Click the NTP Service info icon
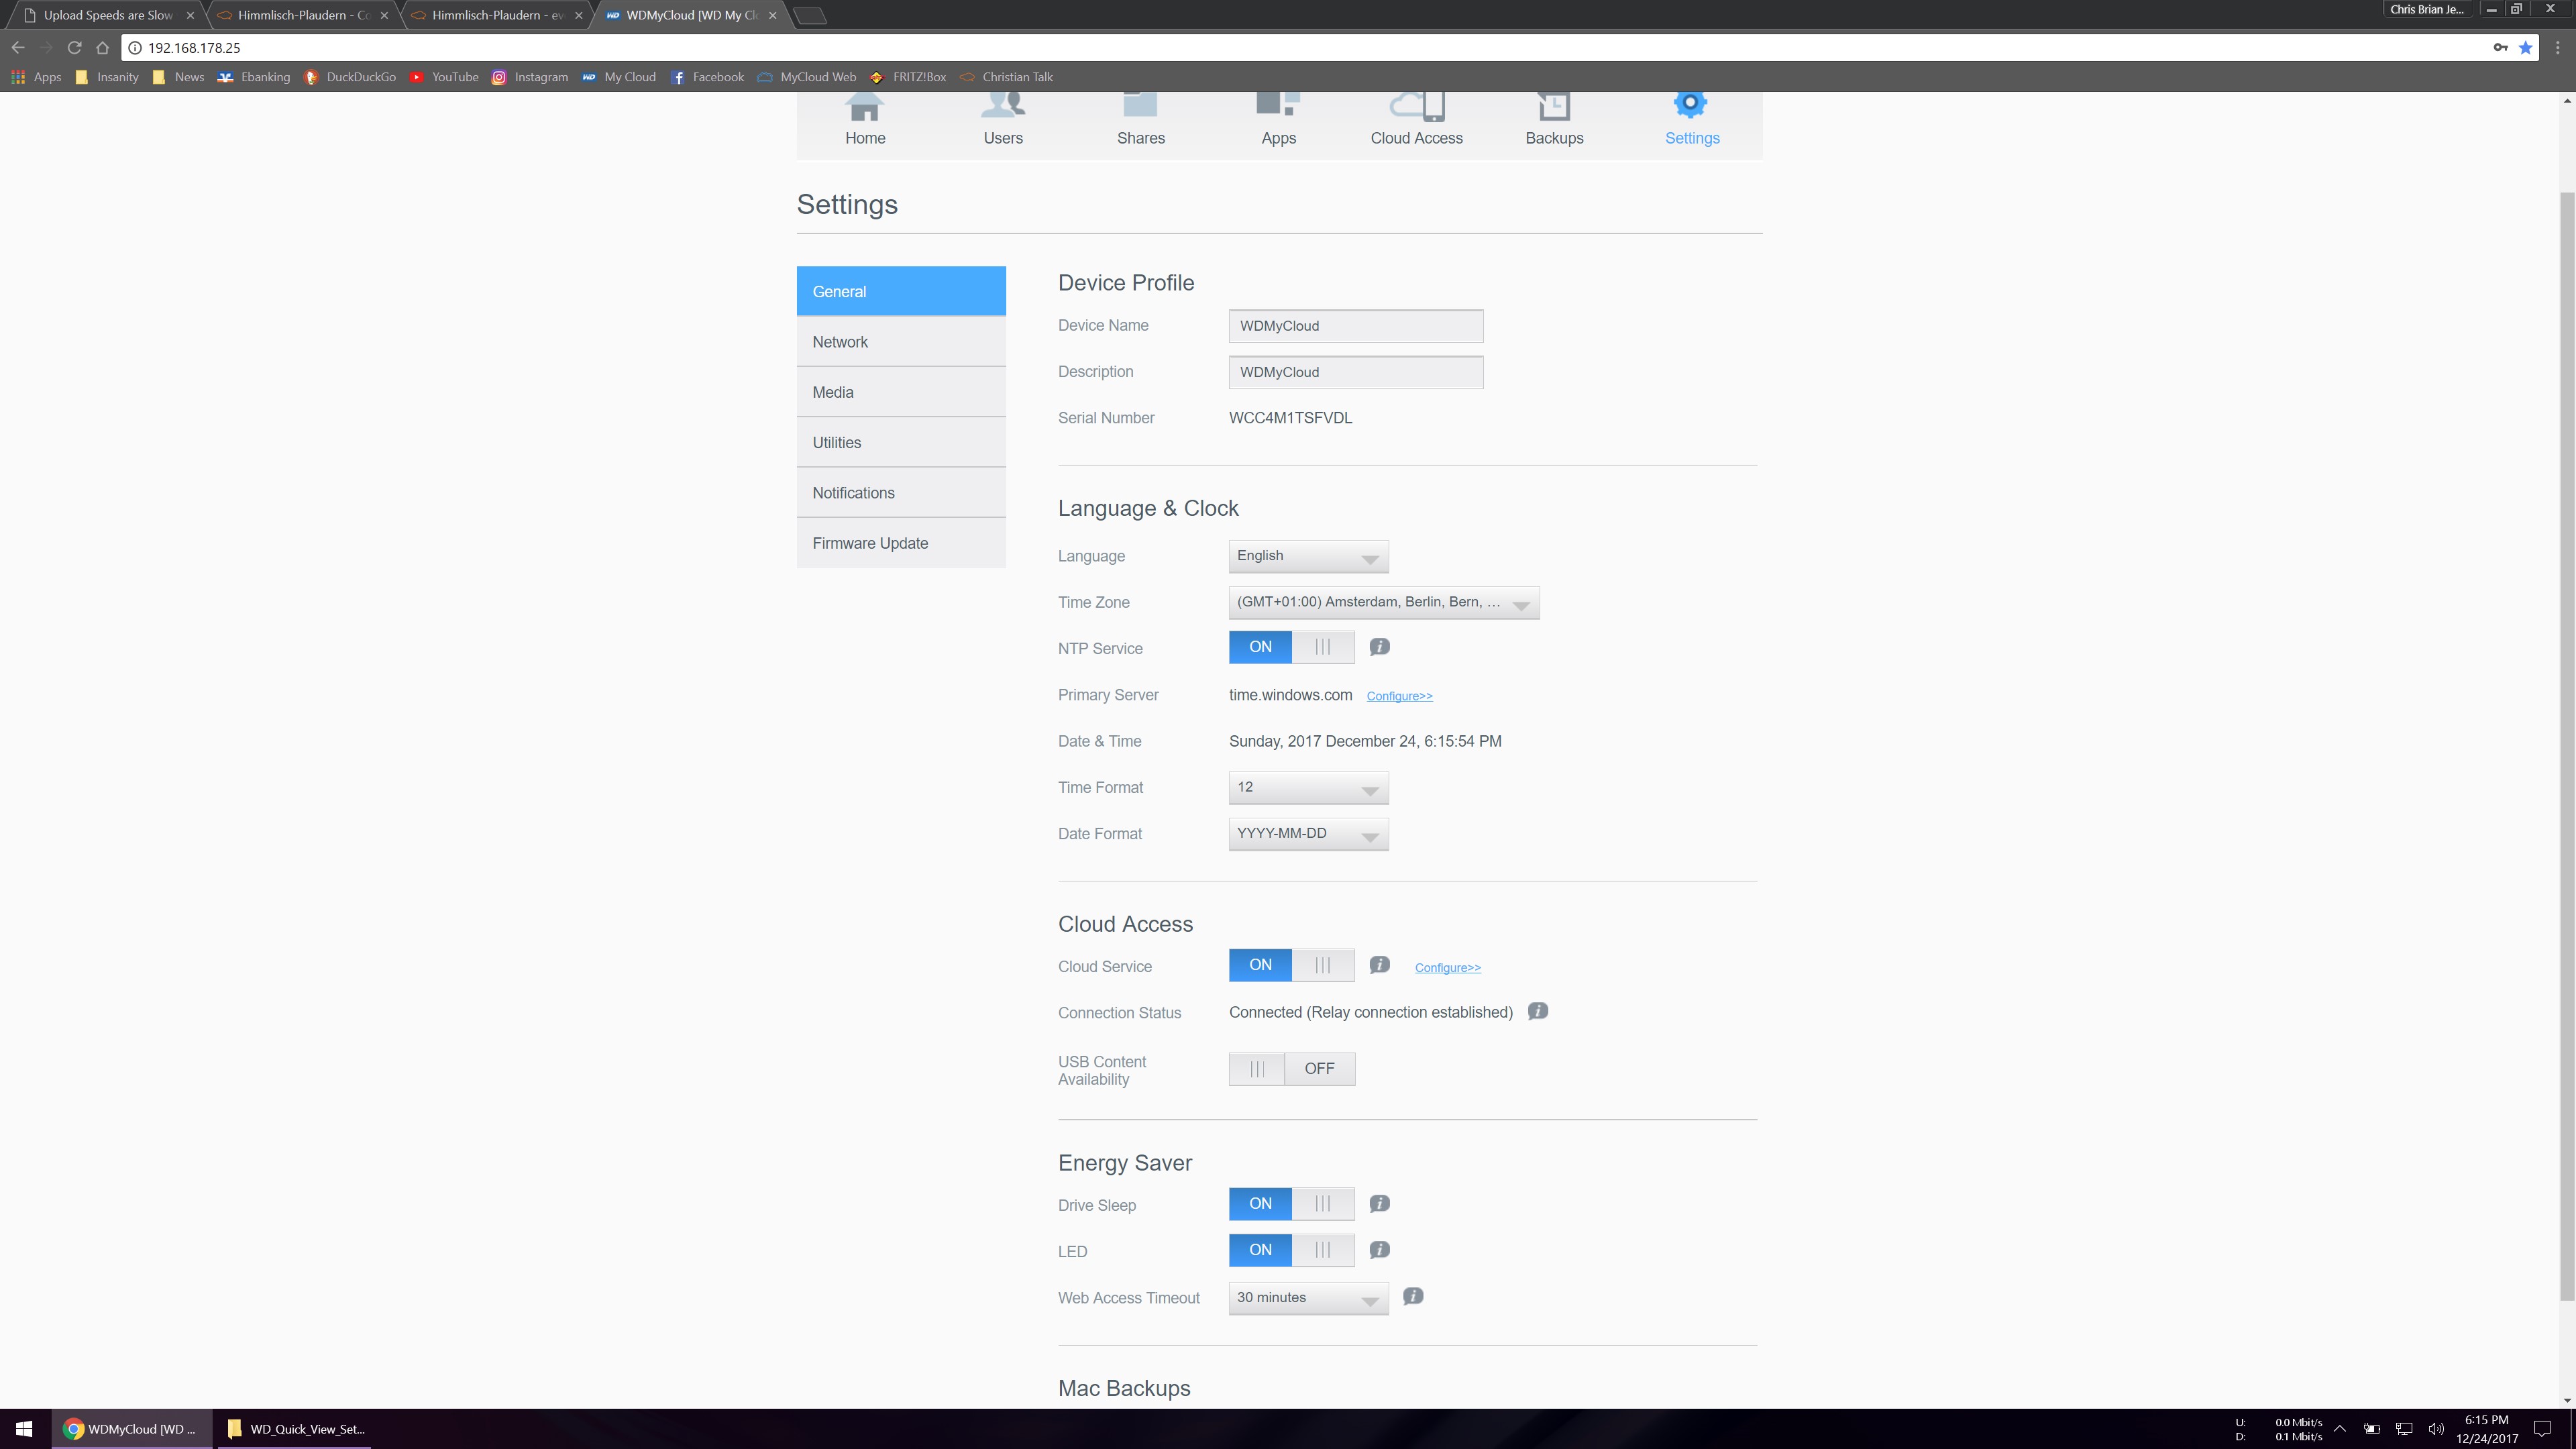Image resolution: width=2576 pixels, height=1449 pixels. [x=1379, y=647]
